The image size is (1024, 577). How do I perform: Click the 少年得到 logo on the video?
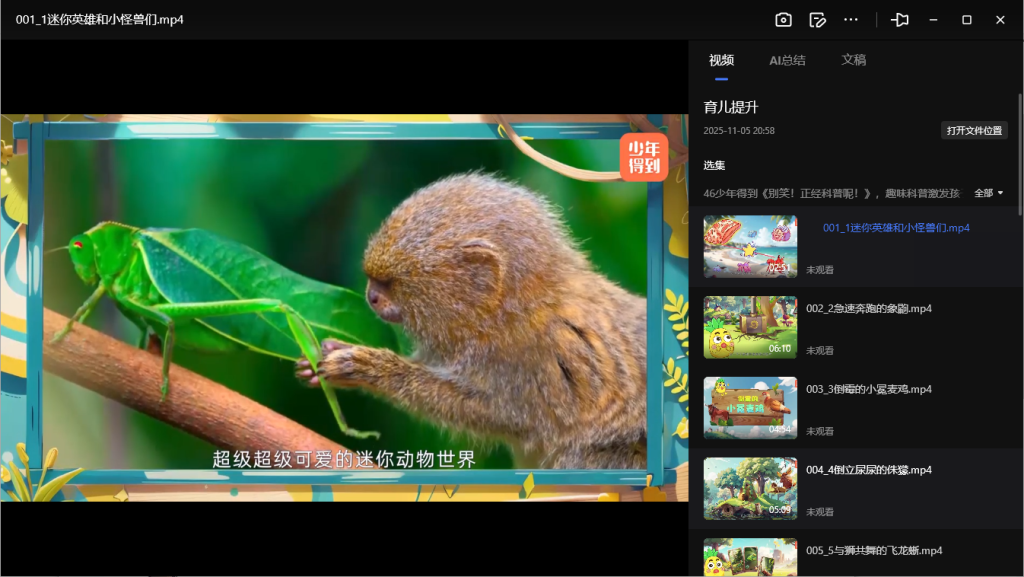click(x=643, y=158)
